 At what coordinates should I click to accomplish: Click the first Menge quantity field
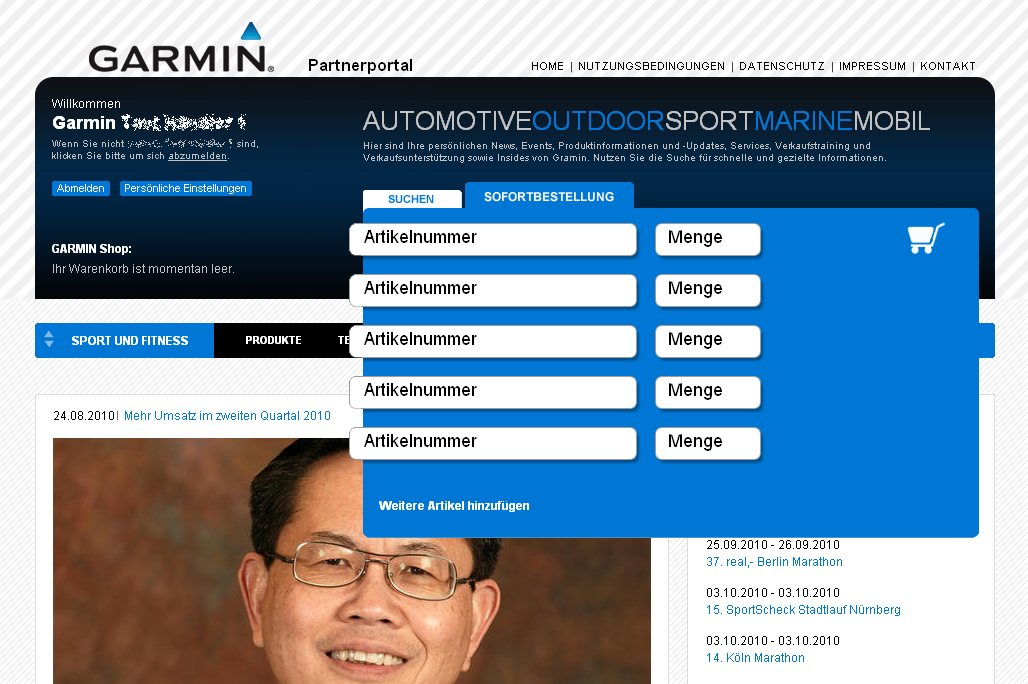click(x=707, y=239)
